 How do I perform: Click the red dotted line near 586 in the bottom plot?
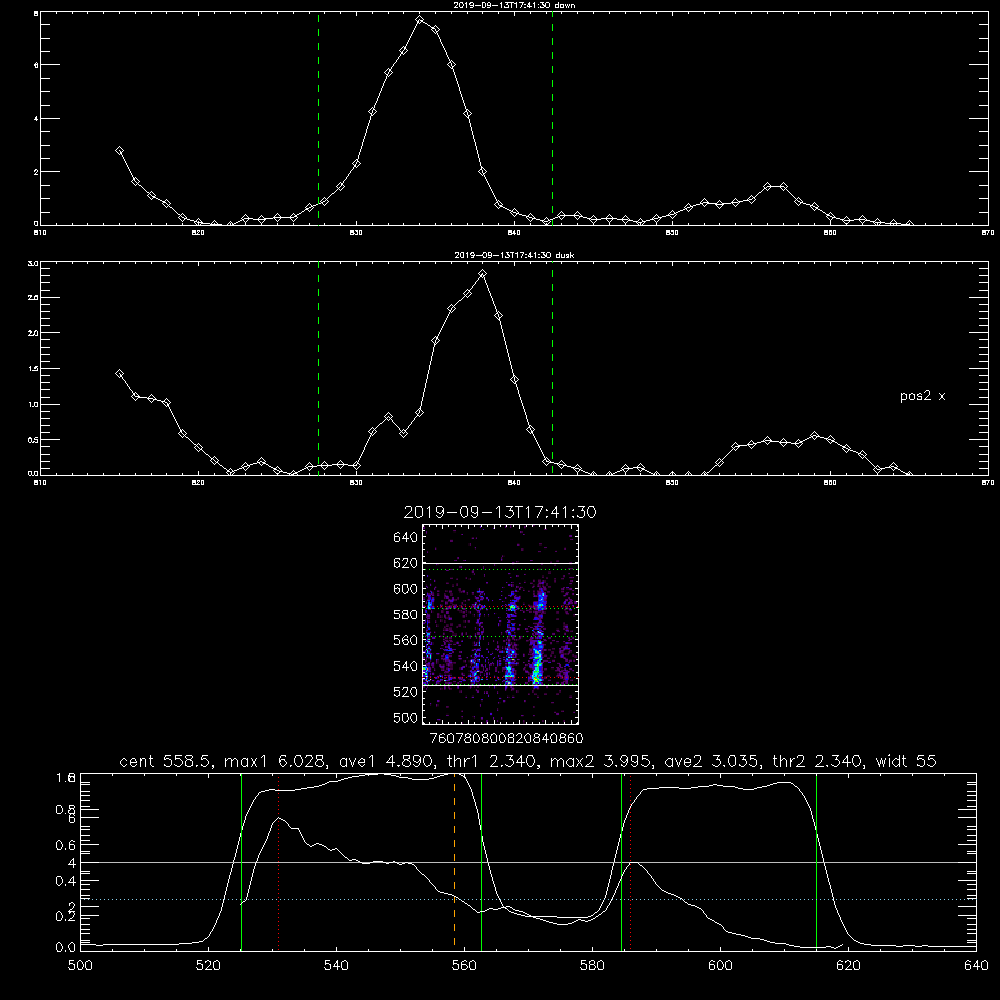(631, 860)
